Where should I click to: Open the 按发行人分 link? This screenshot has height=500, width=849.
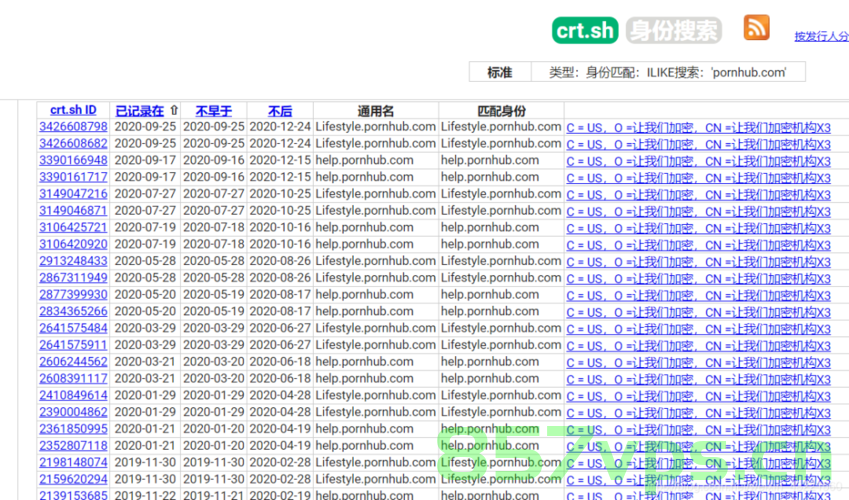coord(821,36)
